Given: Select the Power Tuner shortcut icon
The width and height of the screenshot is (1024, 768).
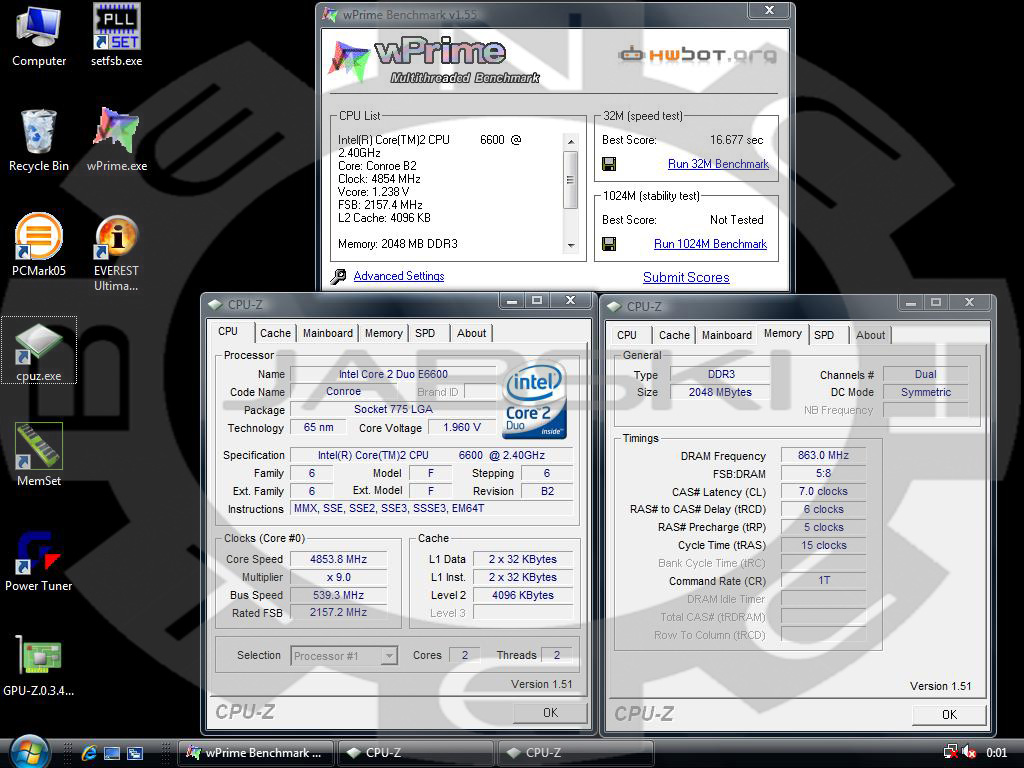Looking at the screenshot, I should pyautogui.click(x=39, y=561).
